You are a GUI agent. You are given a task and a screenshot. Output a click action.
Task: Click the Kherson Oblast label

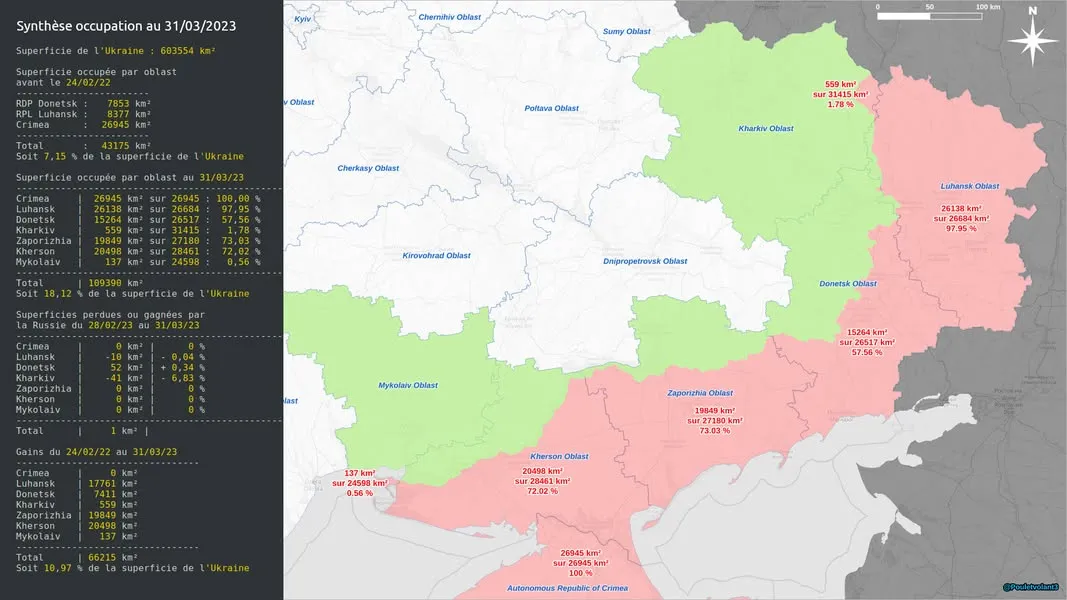(x=559, y=456)
